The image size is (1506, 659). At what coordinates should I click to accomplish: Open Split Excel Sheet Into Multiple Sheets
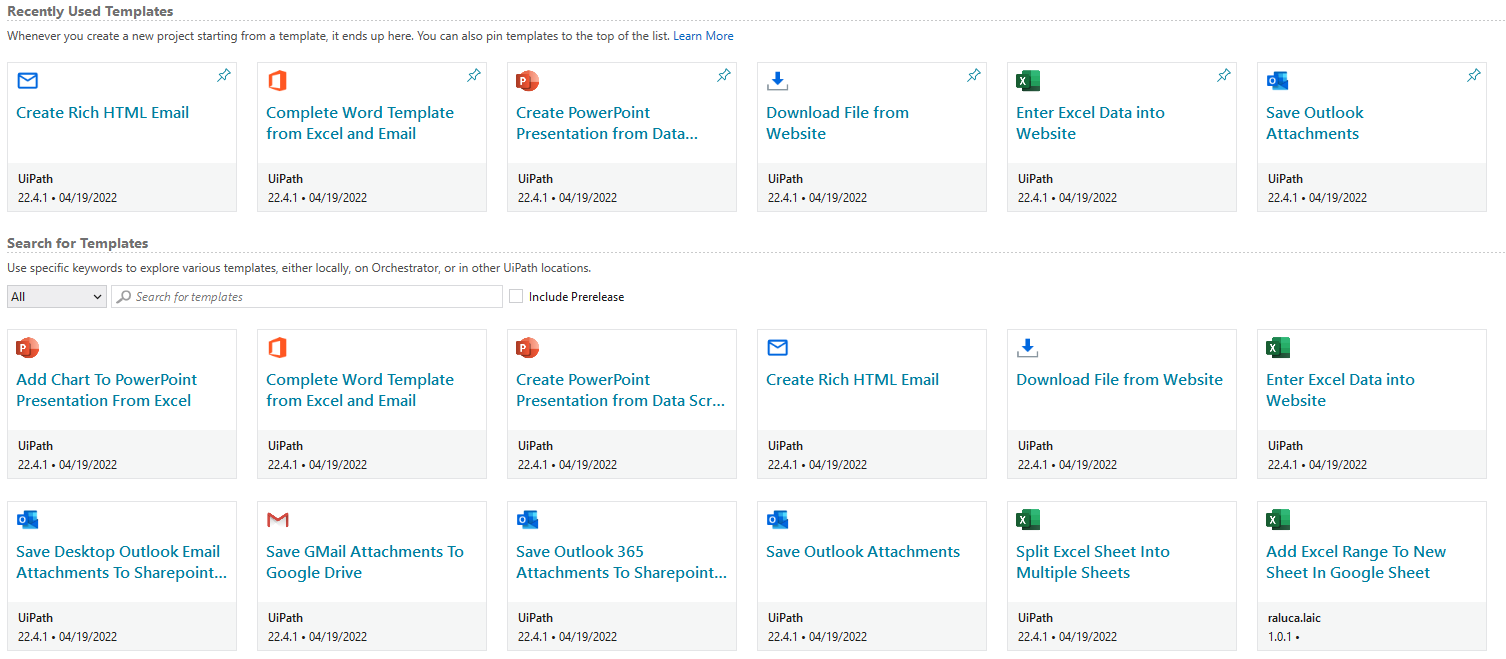pyautogui.click(x=1093, y=562)
